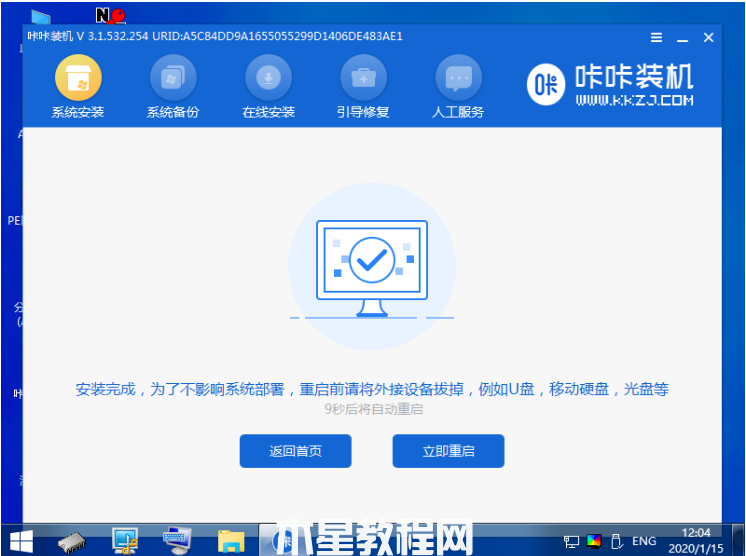Open the 在线安装 download icon
The height and width of the screenshot is (556, 746).
[268, 78]
